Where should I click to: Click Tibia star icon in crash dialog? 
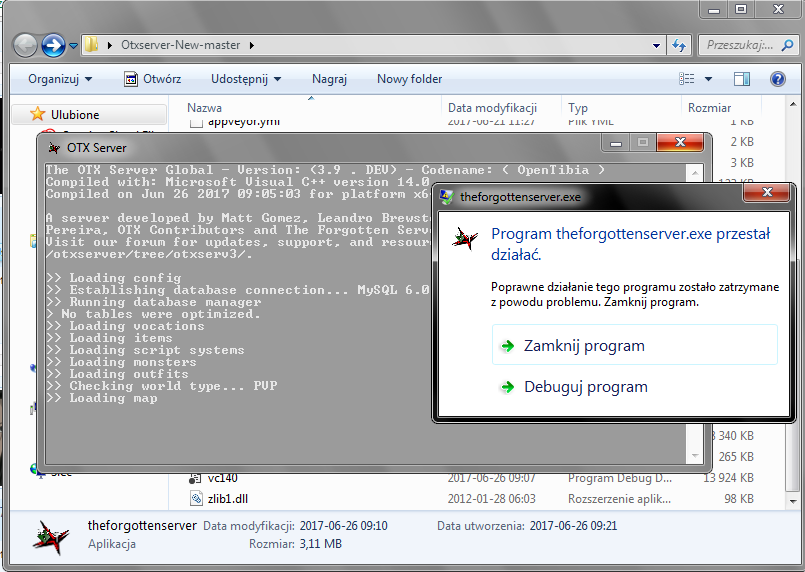tap(465, 238)
